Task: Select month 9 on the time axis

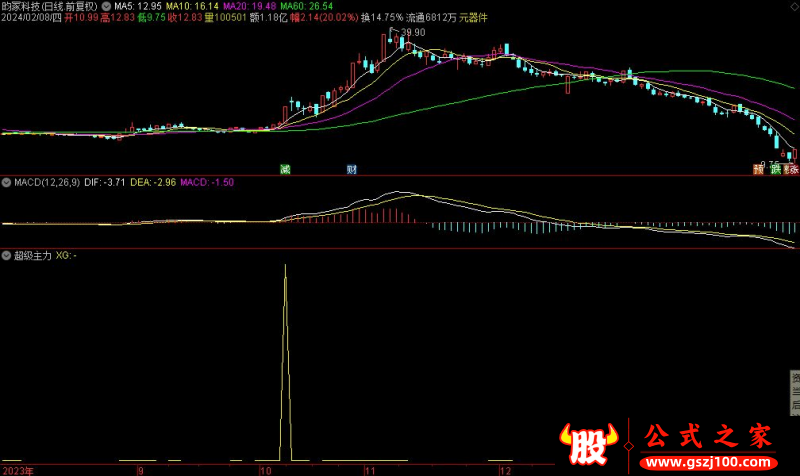Action: pyautogui.click(x=140, y=470)
